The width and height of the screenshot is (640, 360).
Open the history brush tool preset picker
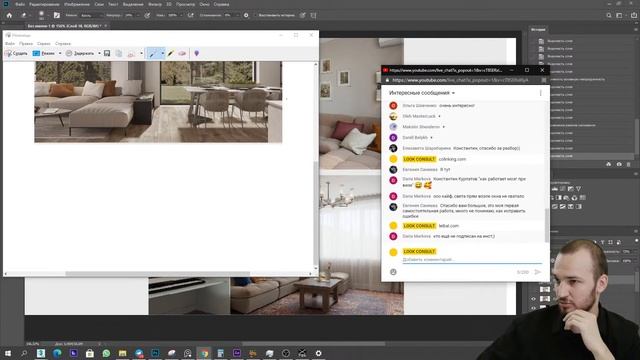click(x=25, y=15)
